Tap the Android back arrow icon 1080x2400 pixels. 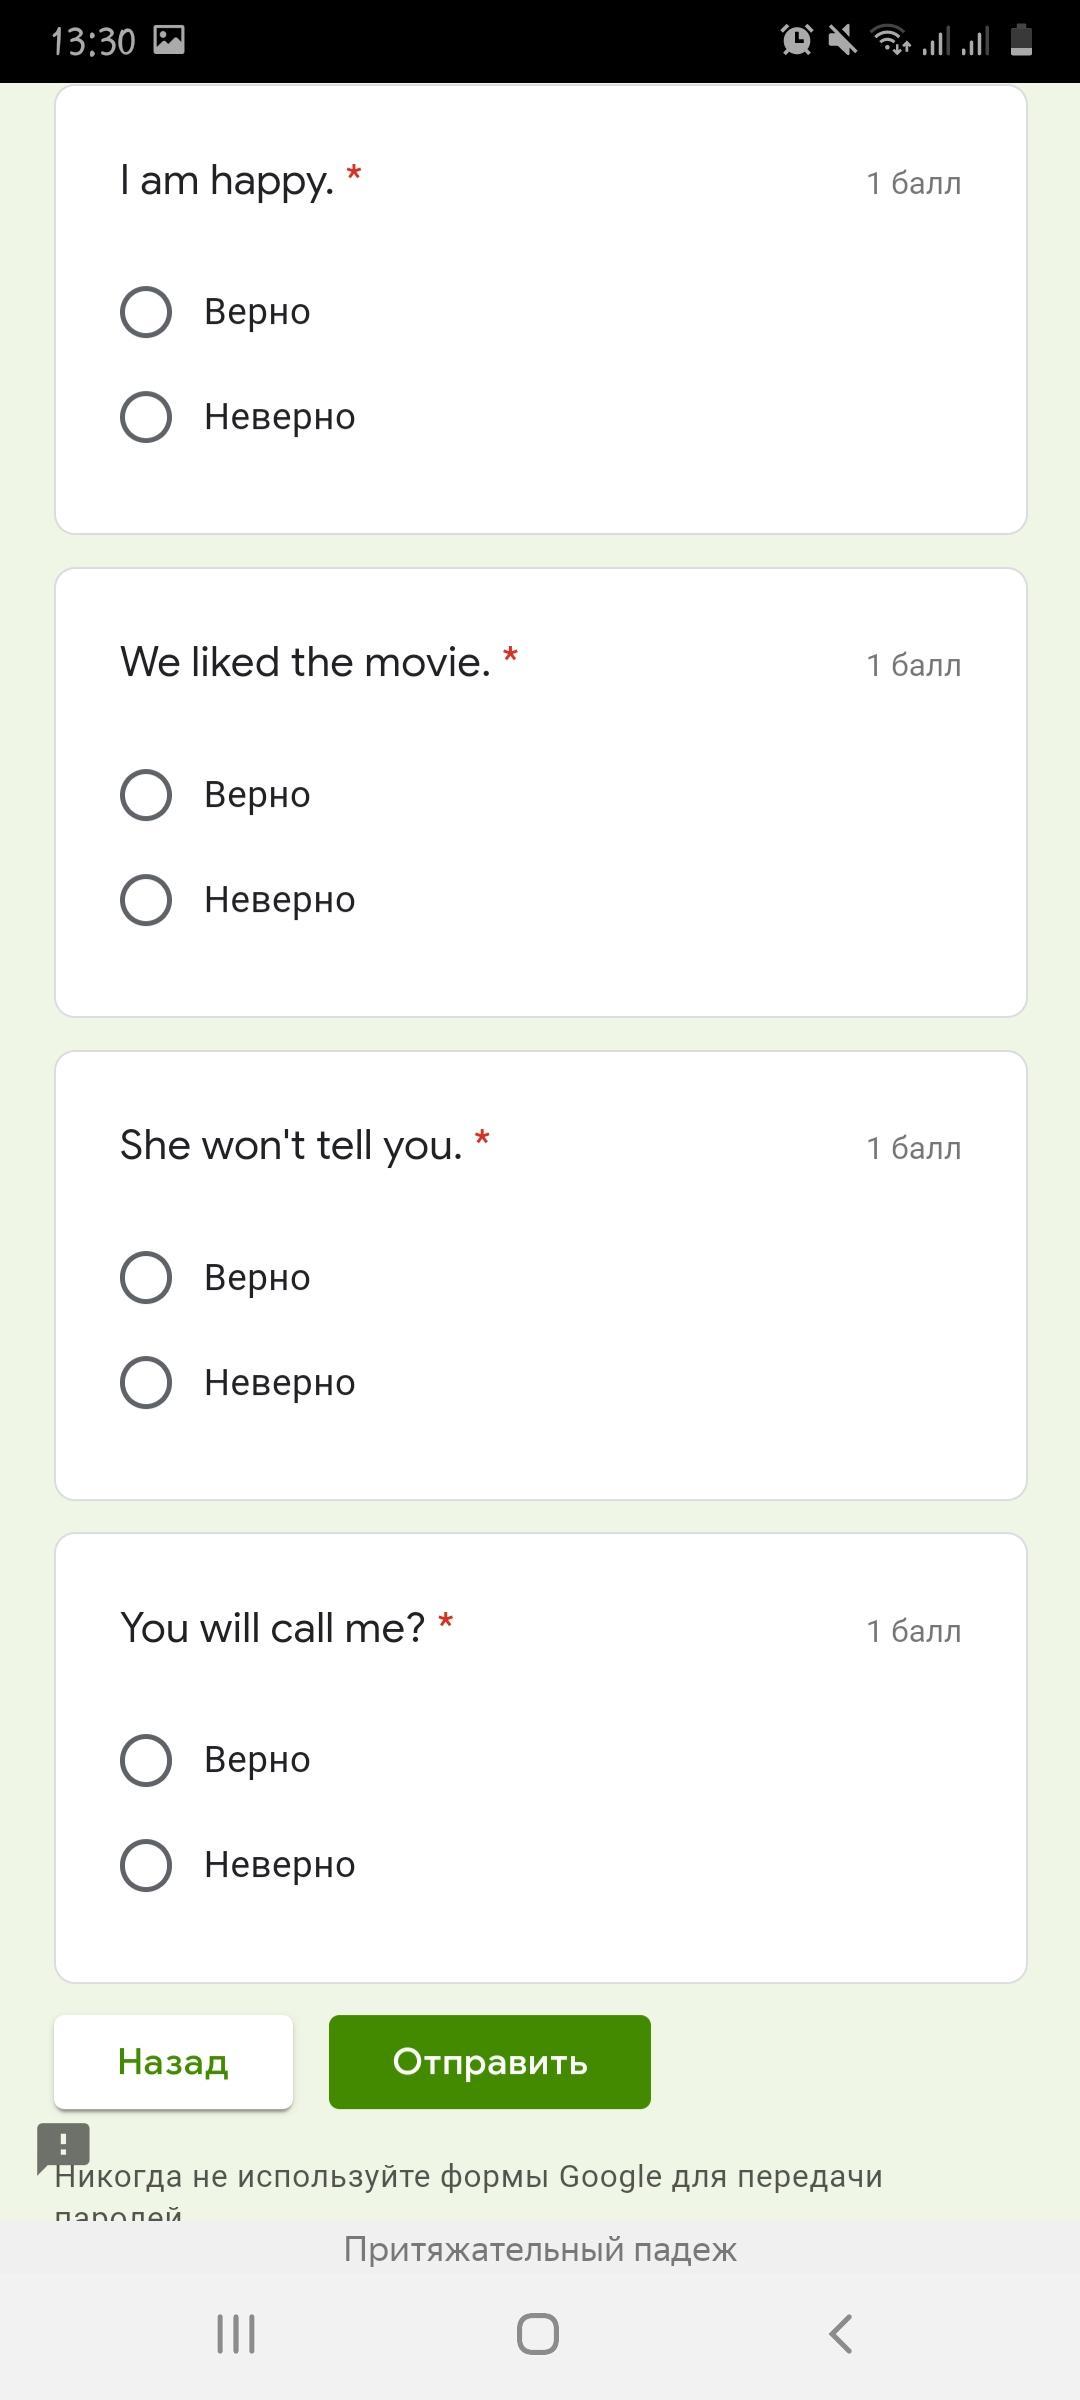coord(841,2334)
